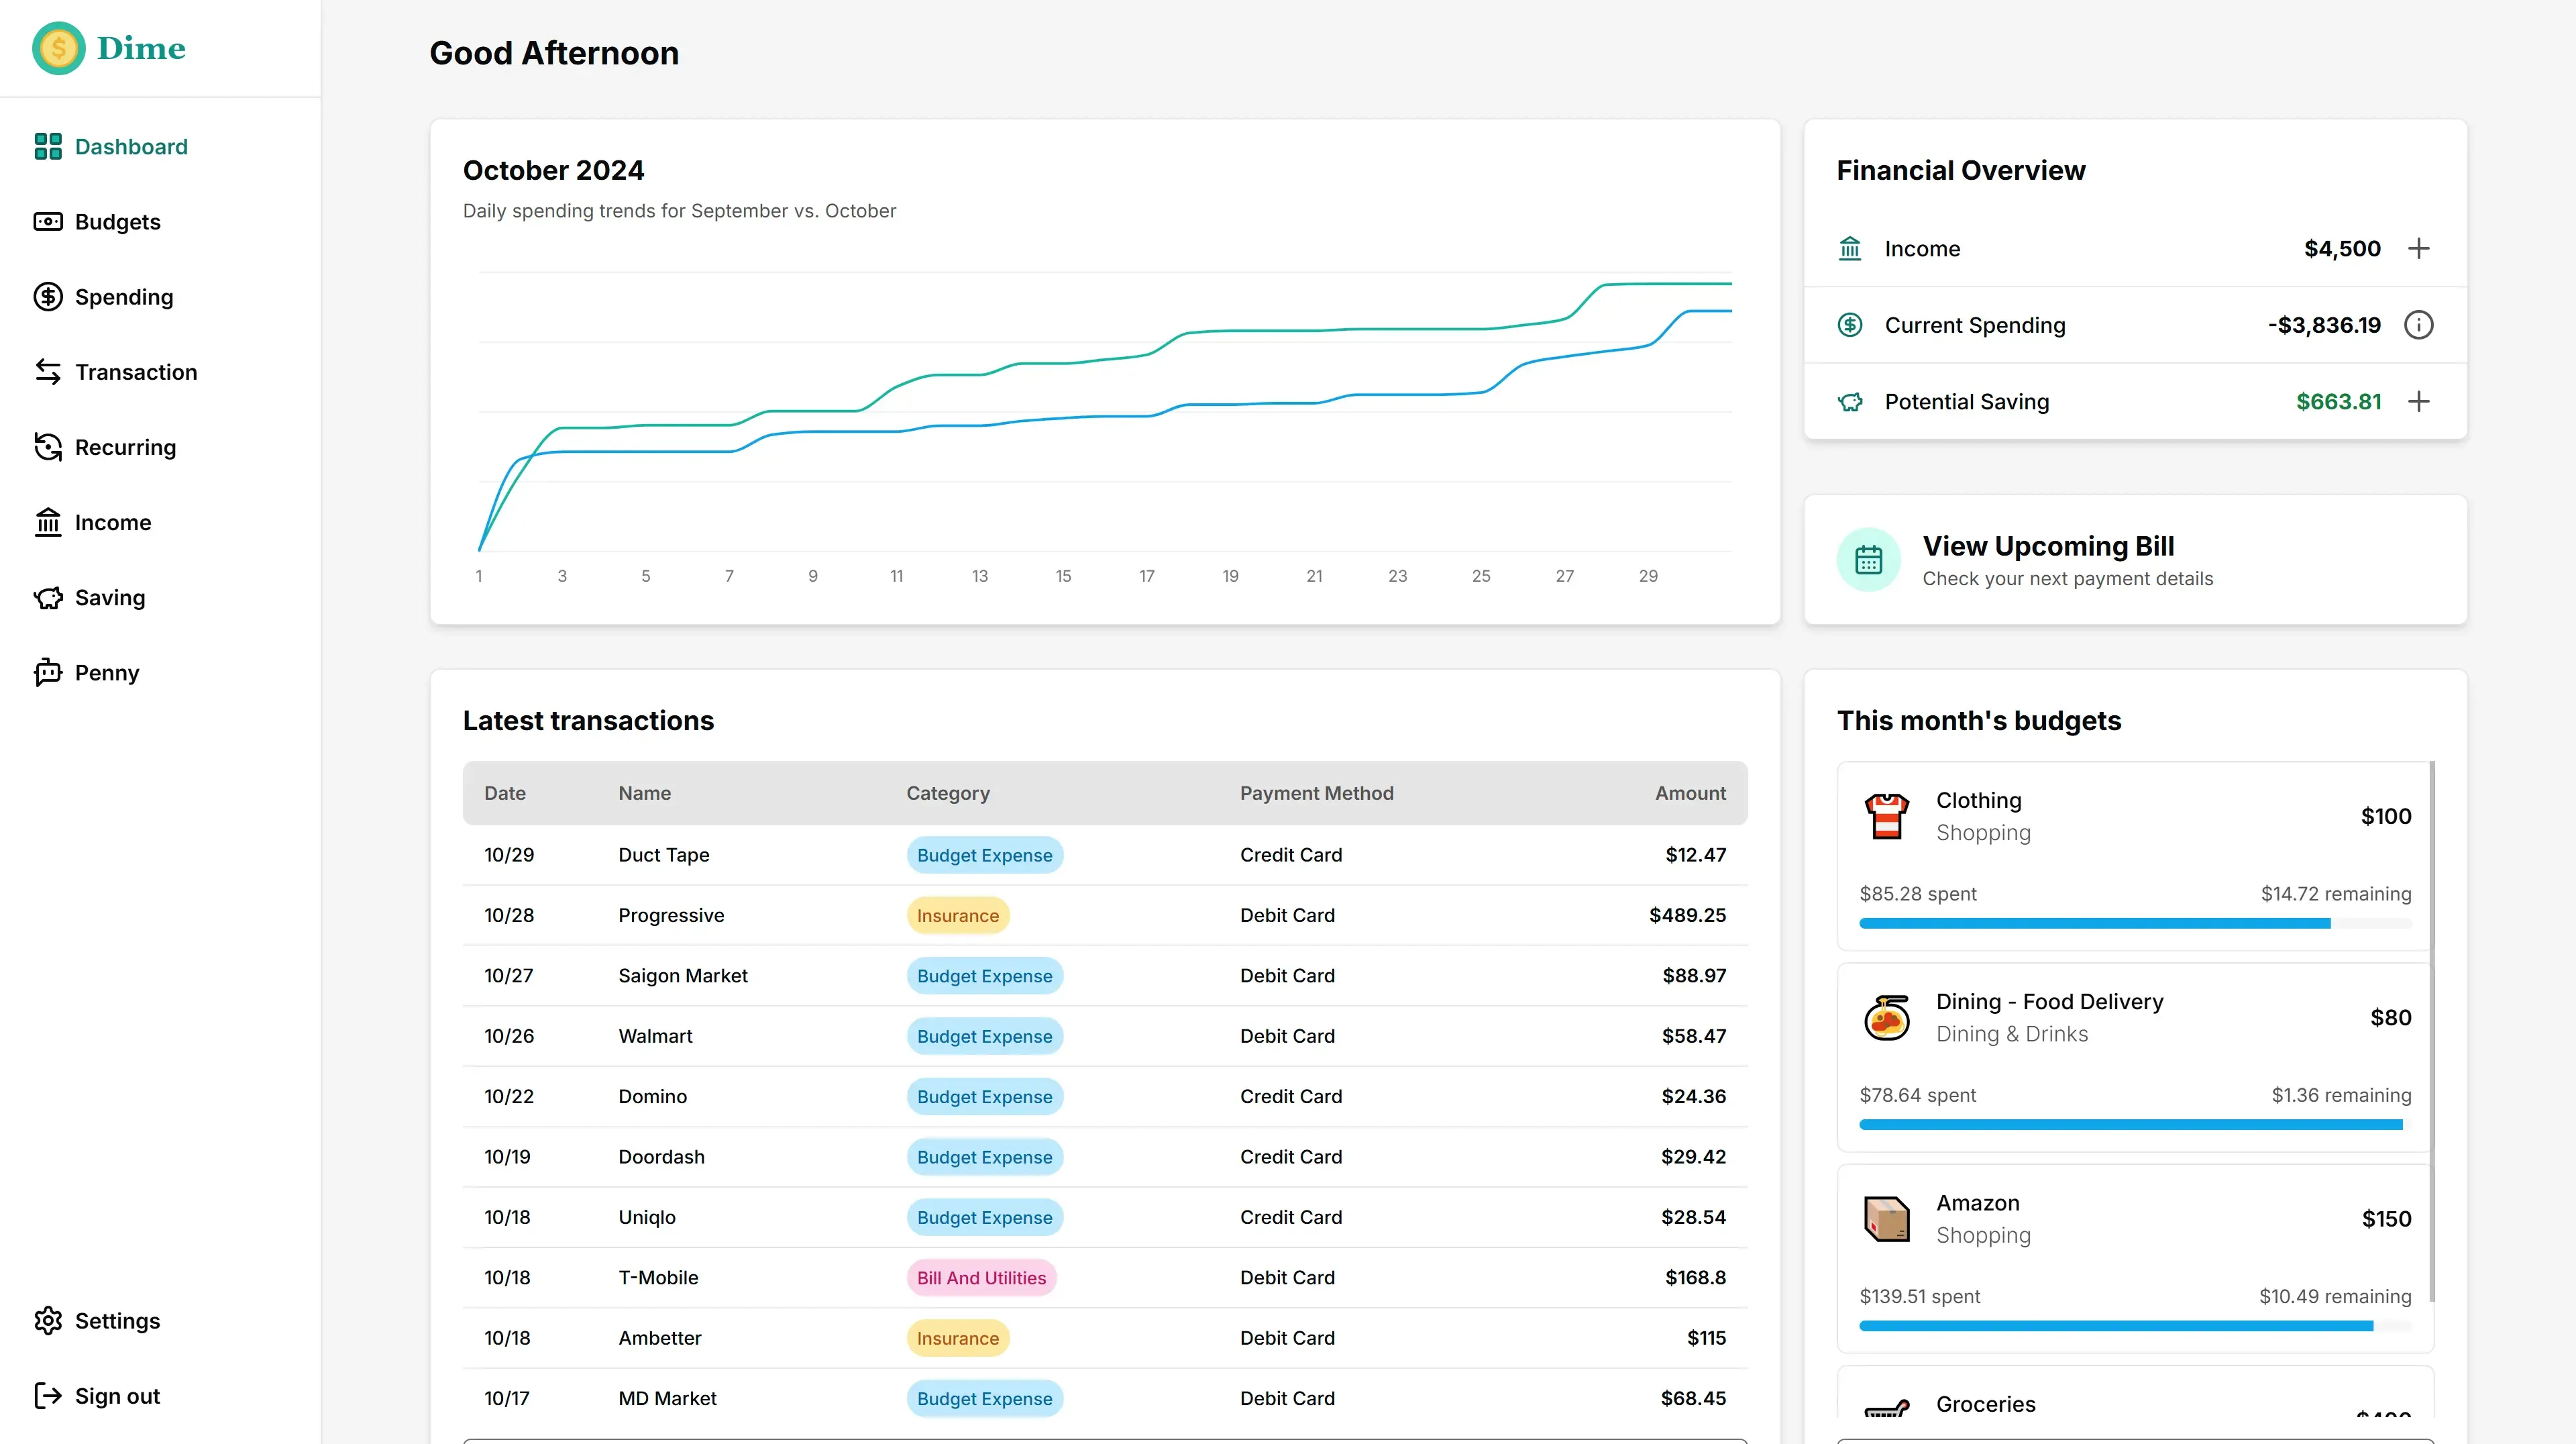Click the Amount column header
The height and width of the screenshot is (1444, 2576).
coord(1690,793)
